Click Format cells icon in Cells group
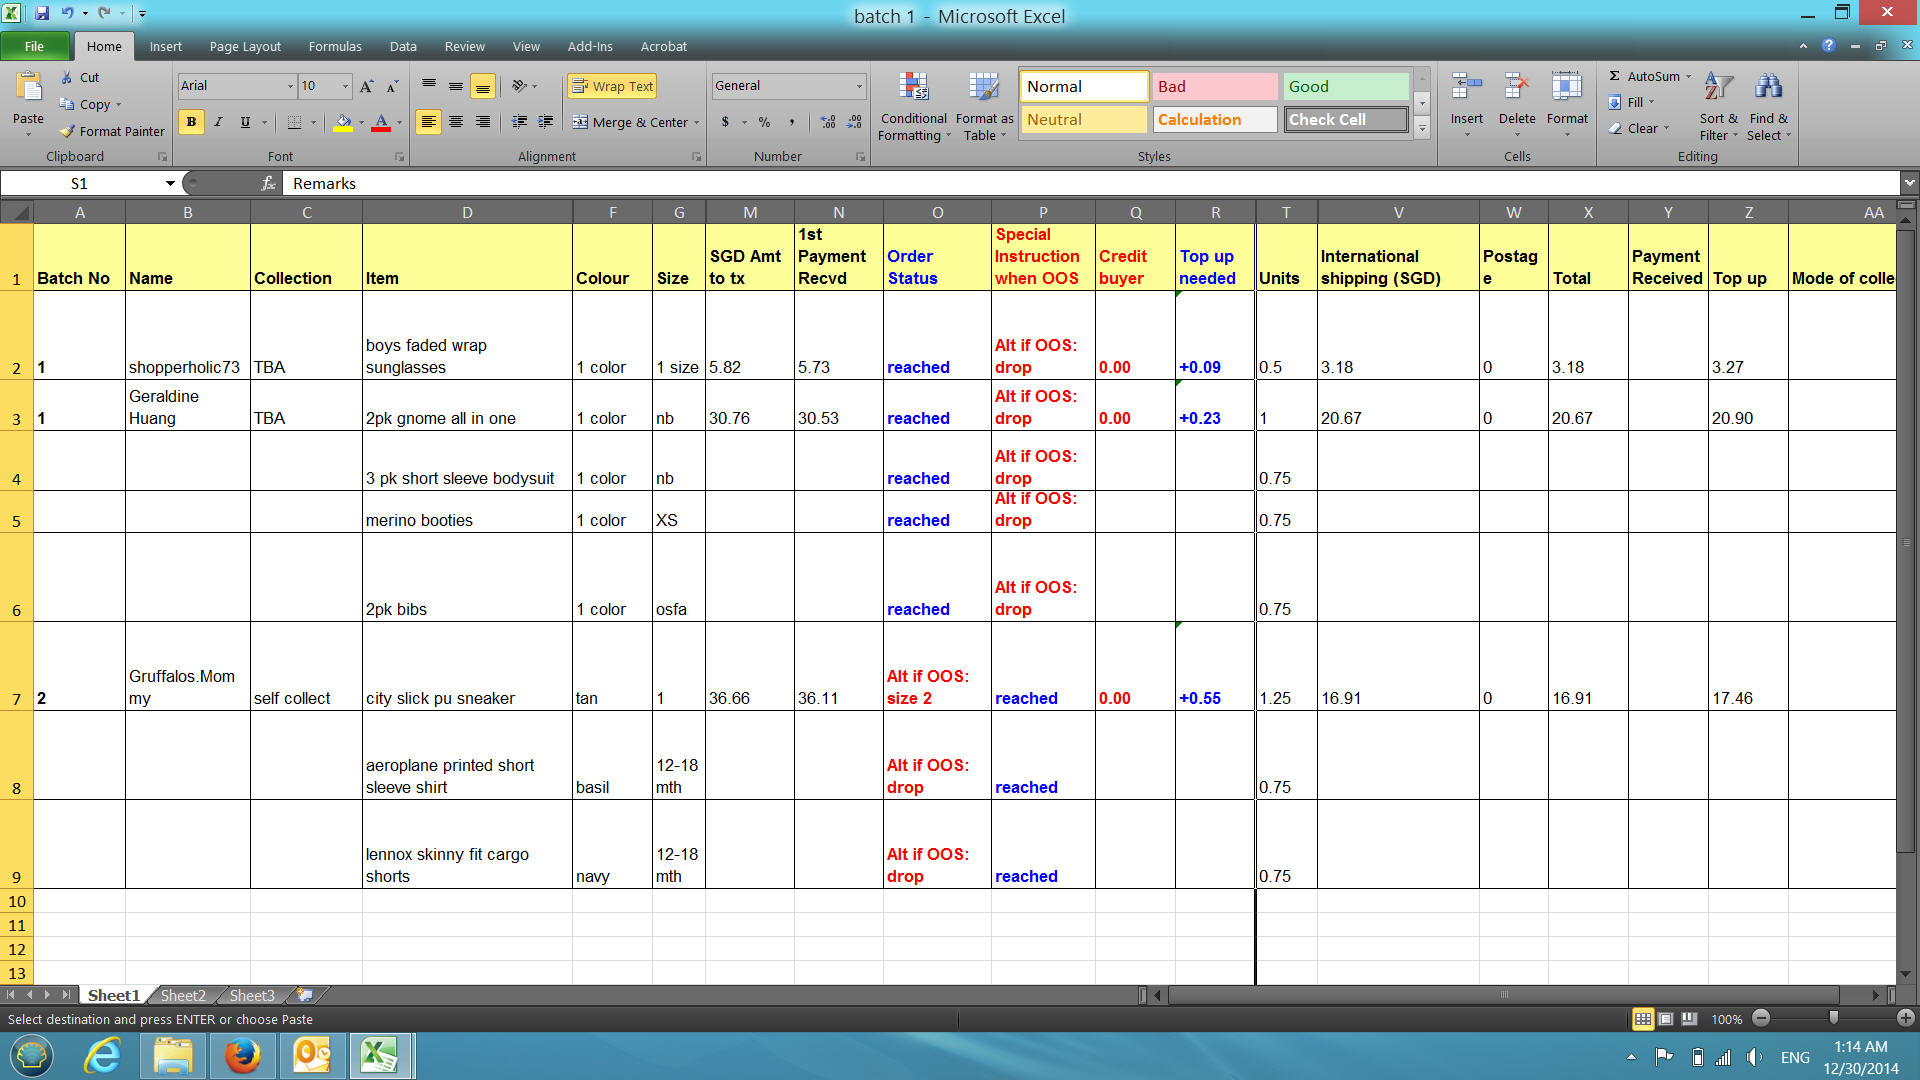 point(1566,87)
